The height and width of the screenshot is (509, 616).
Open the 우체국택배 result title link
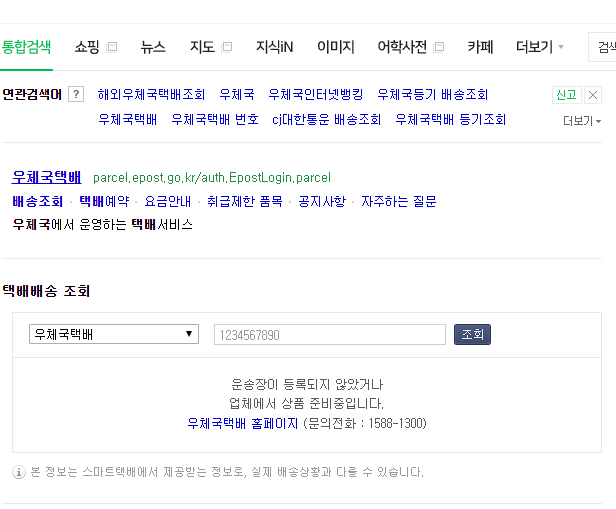pyautogui.click(x=47, y=177)
